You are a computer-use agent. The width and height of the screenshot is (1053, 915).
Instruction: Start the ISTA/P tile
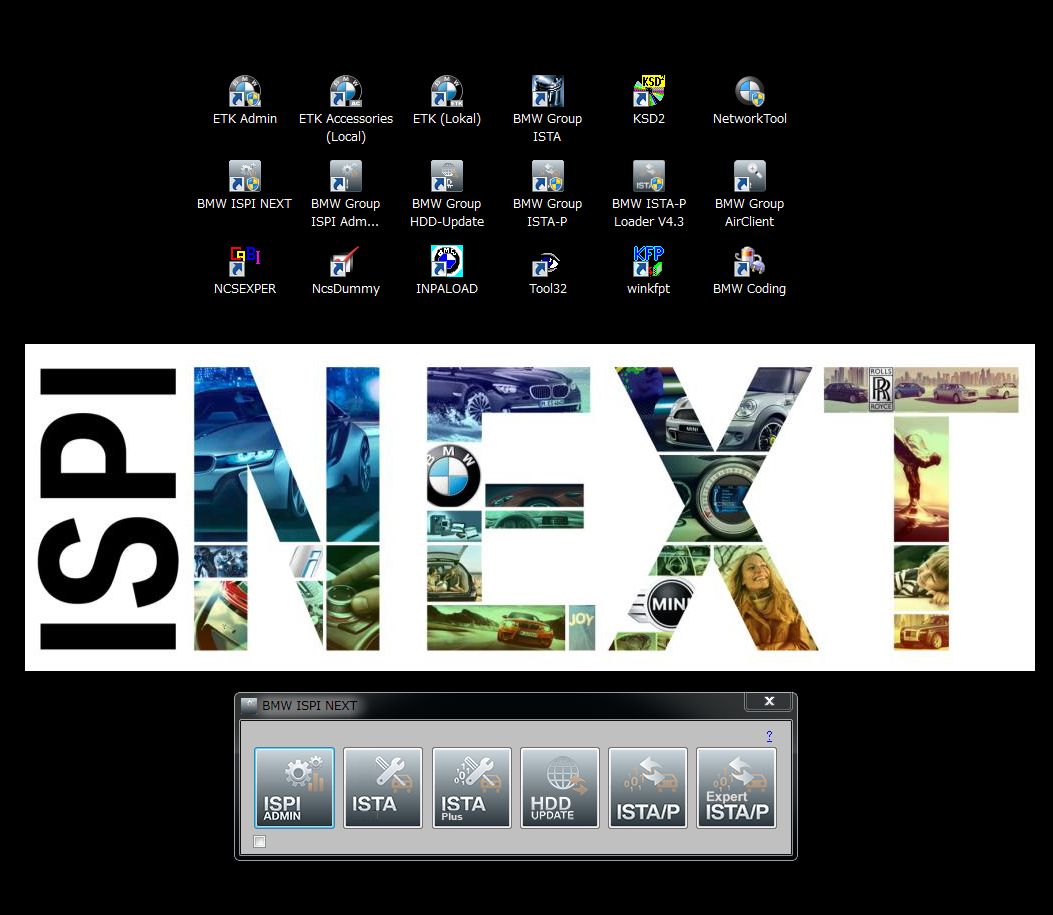pyautogui.click(x=648, y=787)
